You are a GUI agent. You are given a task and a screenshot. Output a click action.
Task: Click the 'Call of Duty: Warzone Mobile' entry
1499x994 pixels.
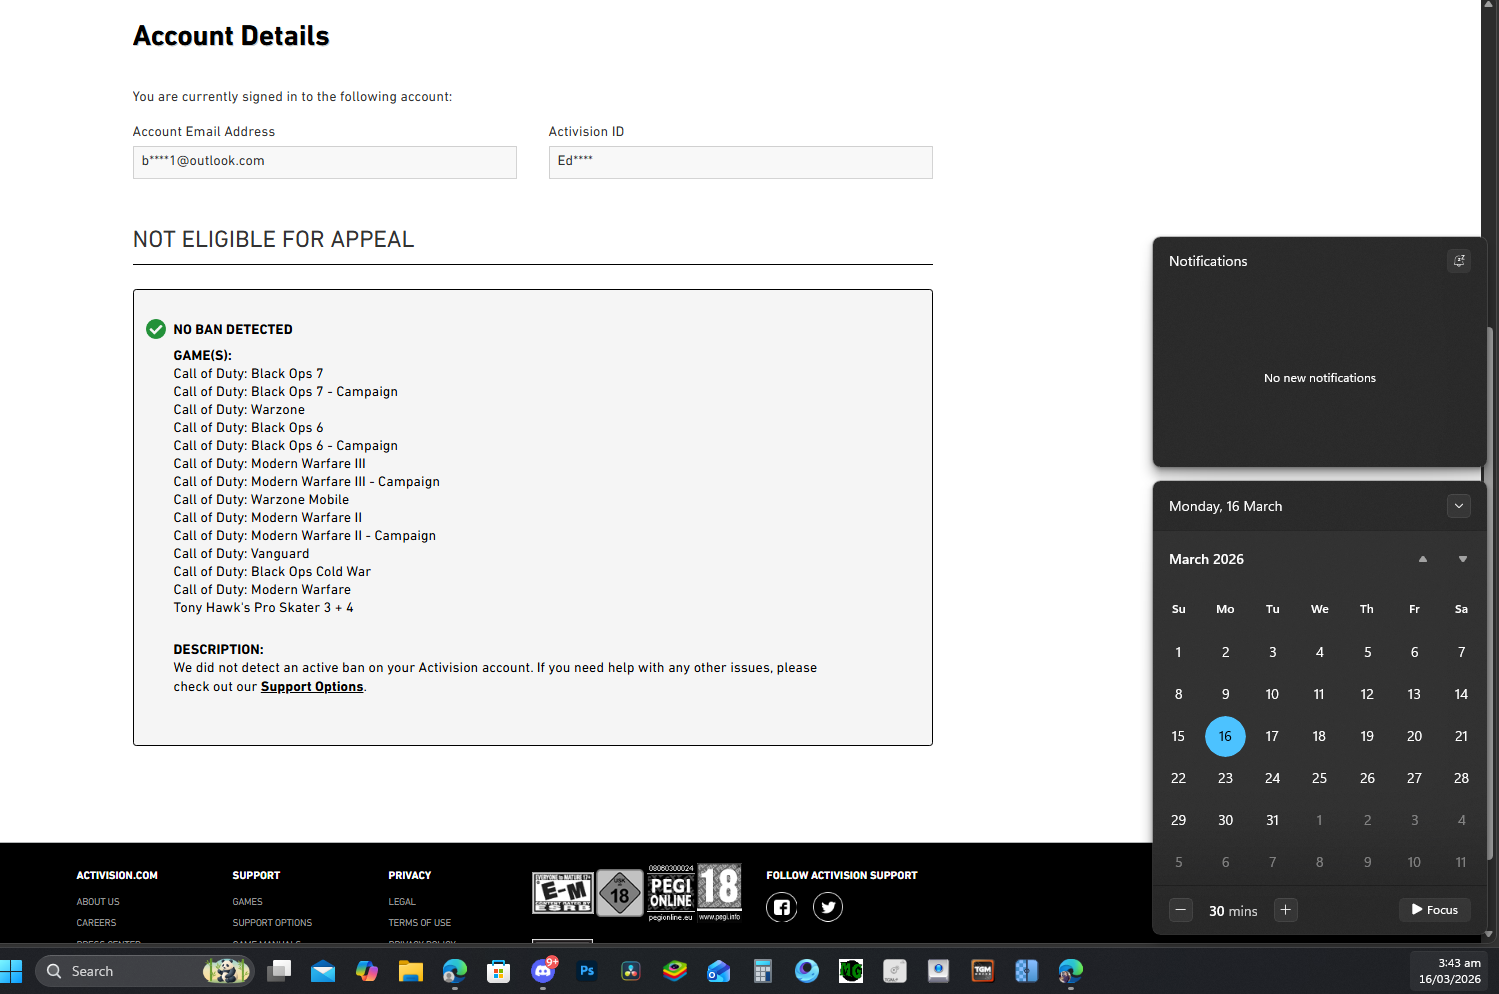click(261, 500)
